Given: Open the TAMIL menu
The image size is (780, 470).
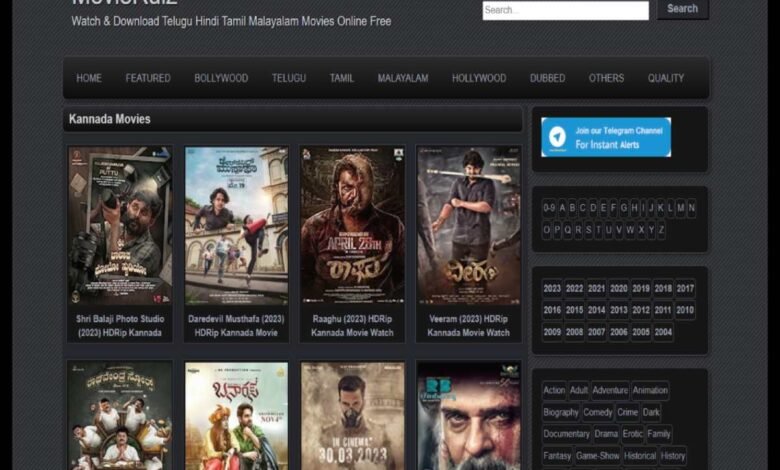Looking at the screenshot, I should pyautogui.click(x=342, y=78).
